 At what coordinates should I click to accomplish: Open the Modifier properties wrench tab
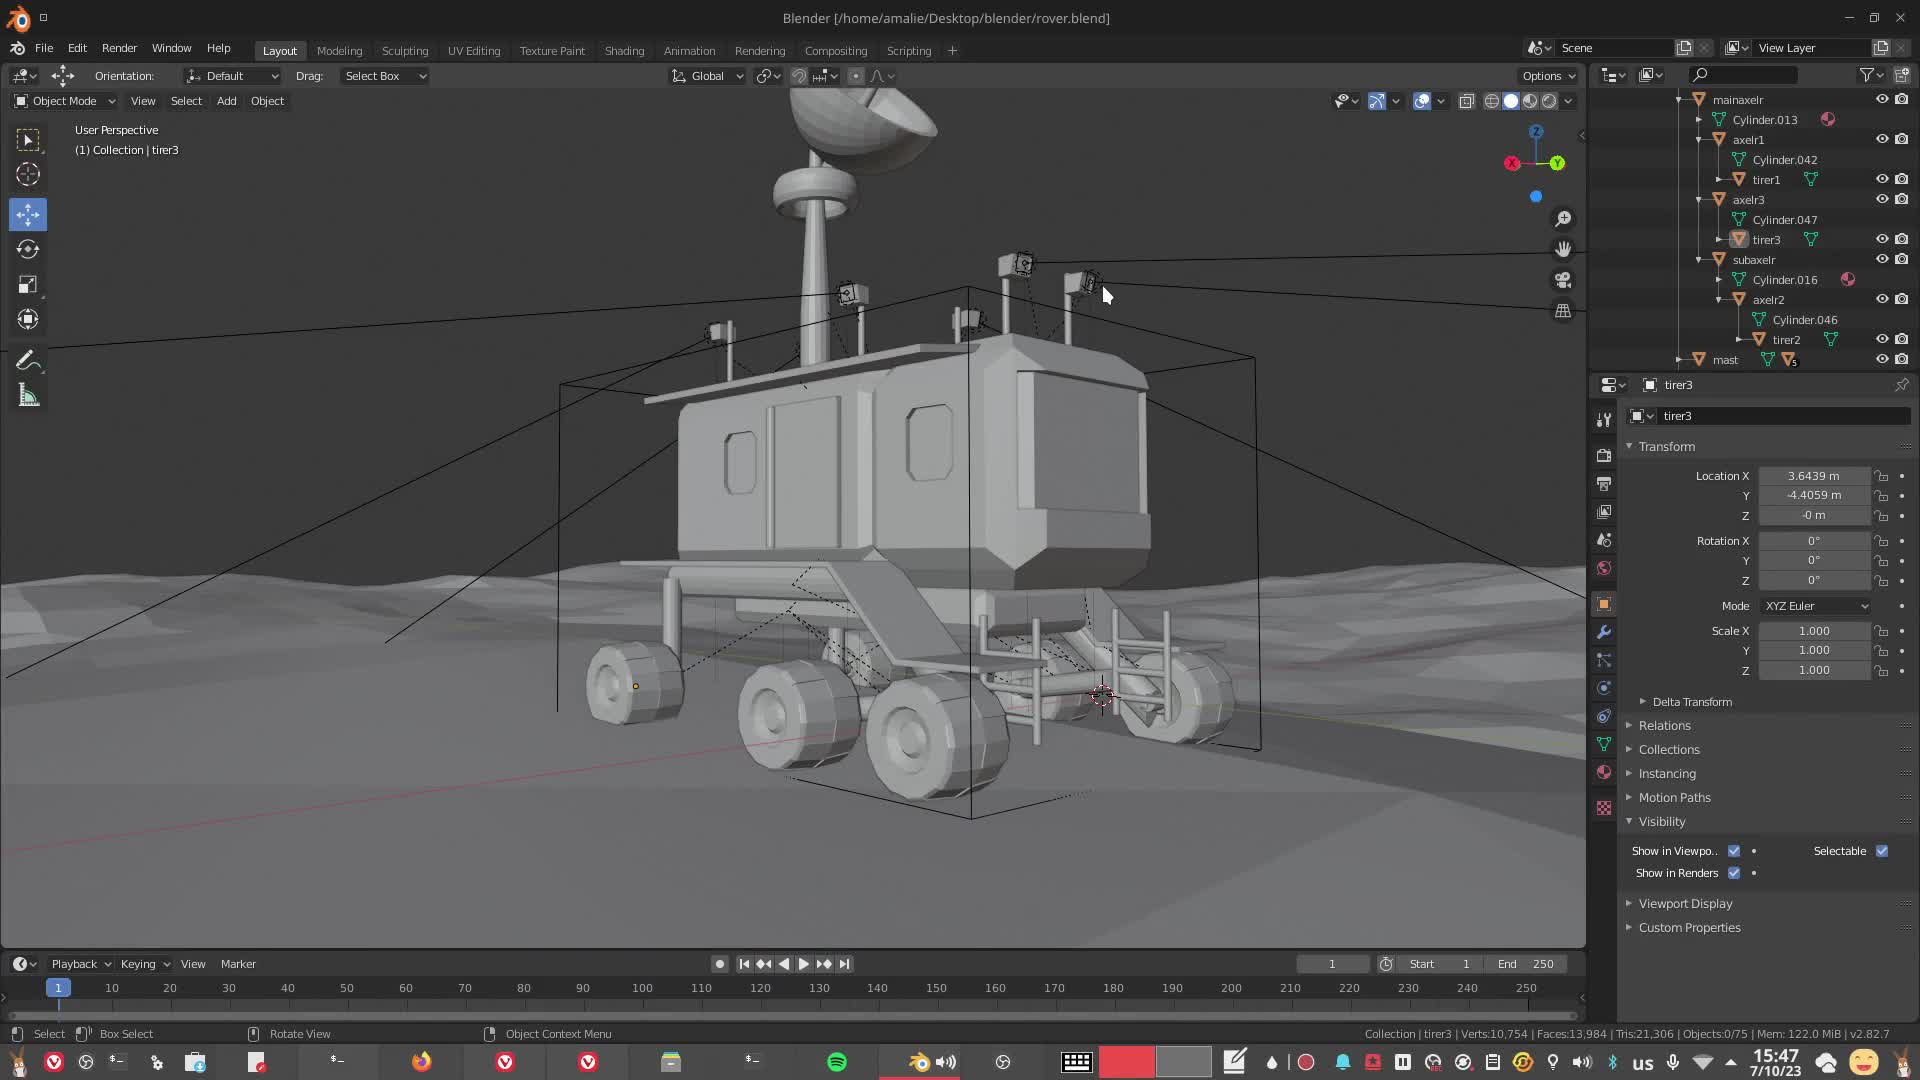point(1604,632)
